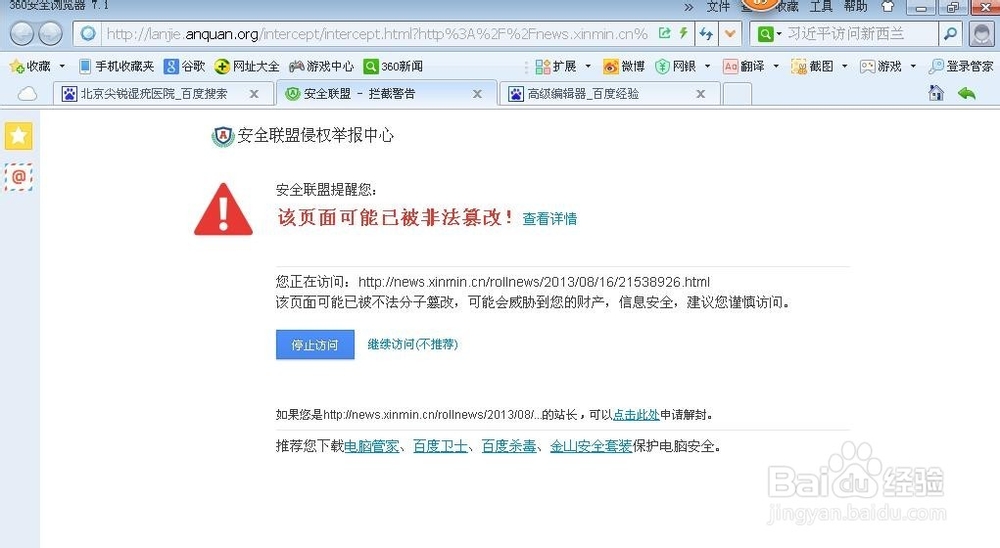Click the orange download arrow next to refresh
The height and width of the screenshot is (548, 1000).
point(730,34)
